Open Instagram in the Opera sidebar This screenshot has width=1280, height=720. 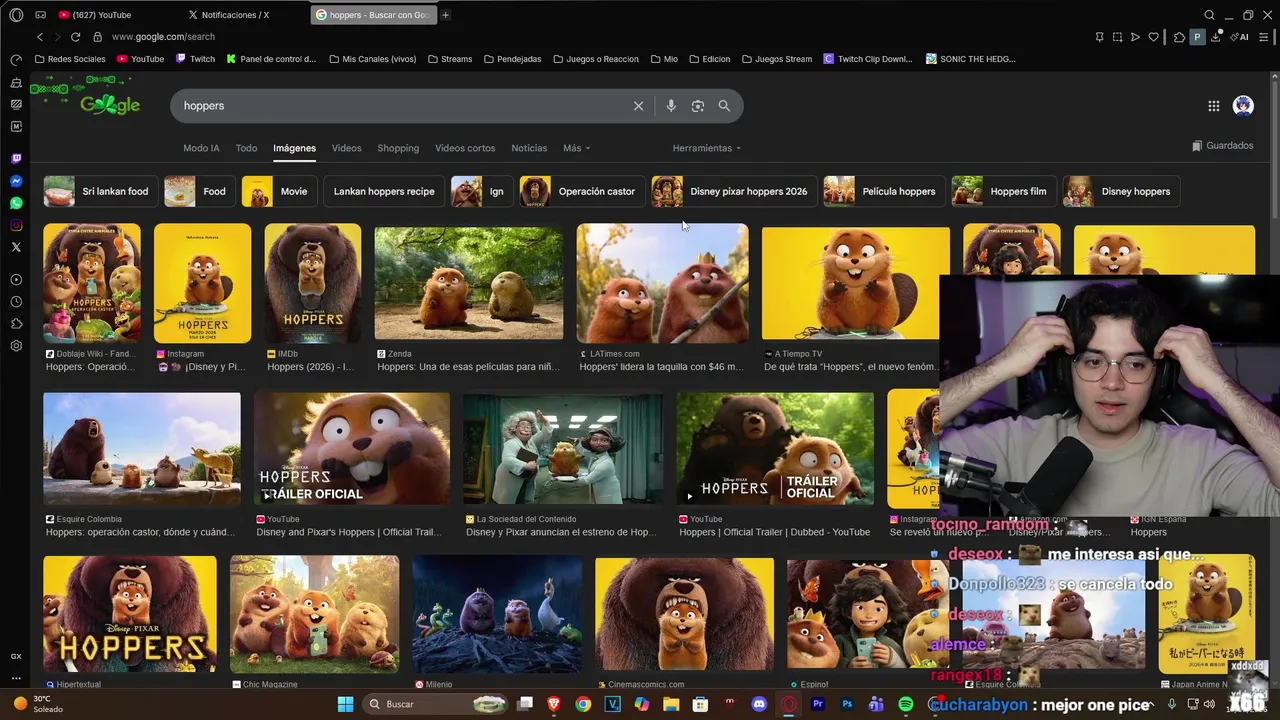tap(16, 225)
